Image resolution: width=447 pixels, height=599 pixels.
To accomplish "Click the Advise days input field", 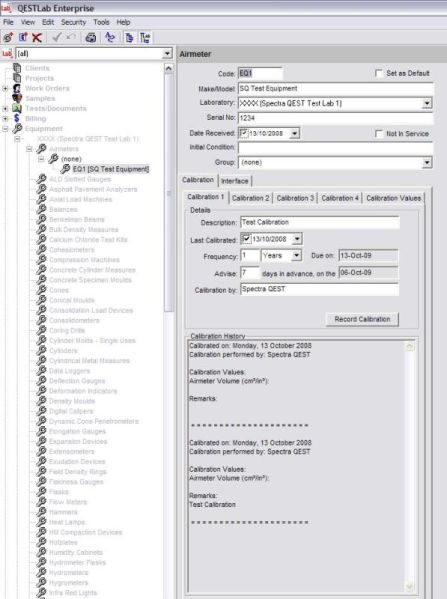I will click(250, 273).
